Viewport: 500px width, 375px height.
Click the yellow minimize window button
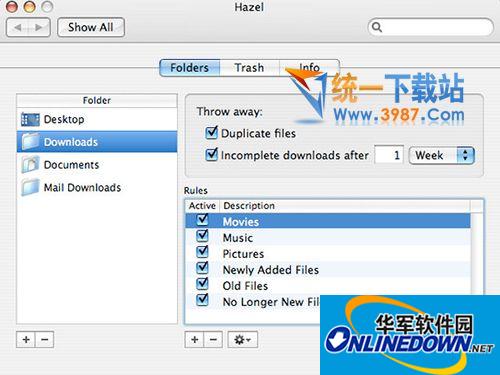29,7
